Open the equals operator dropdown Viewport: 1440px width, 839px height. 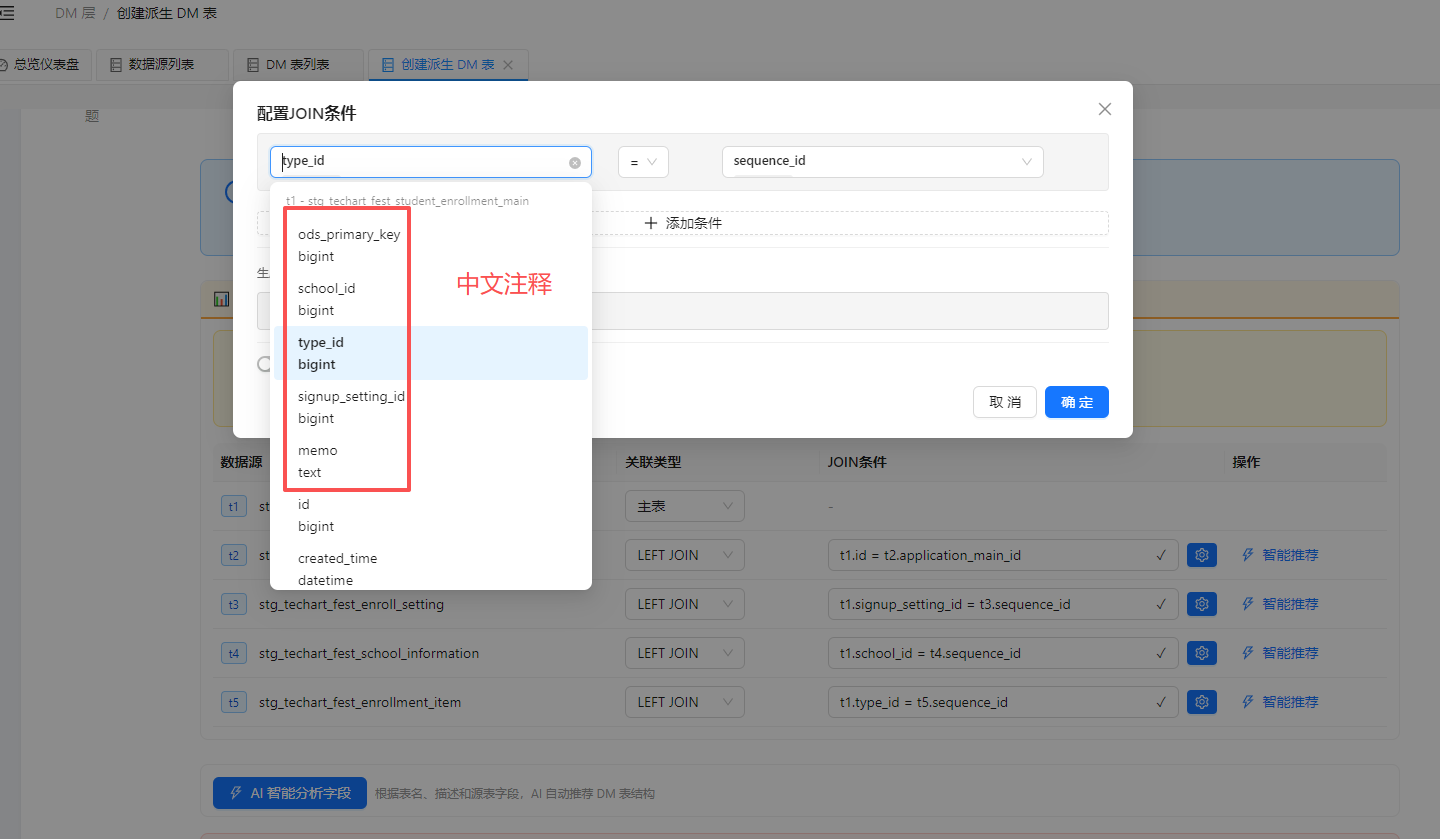(643, 162)
